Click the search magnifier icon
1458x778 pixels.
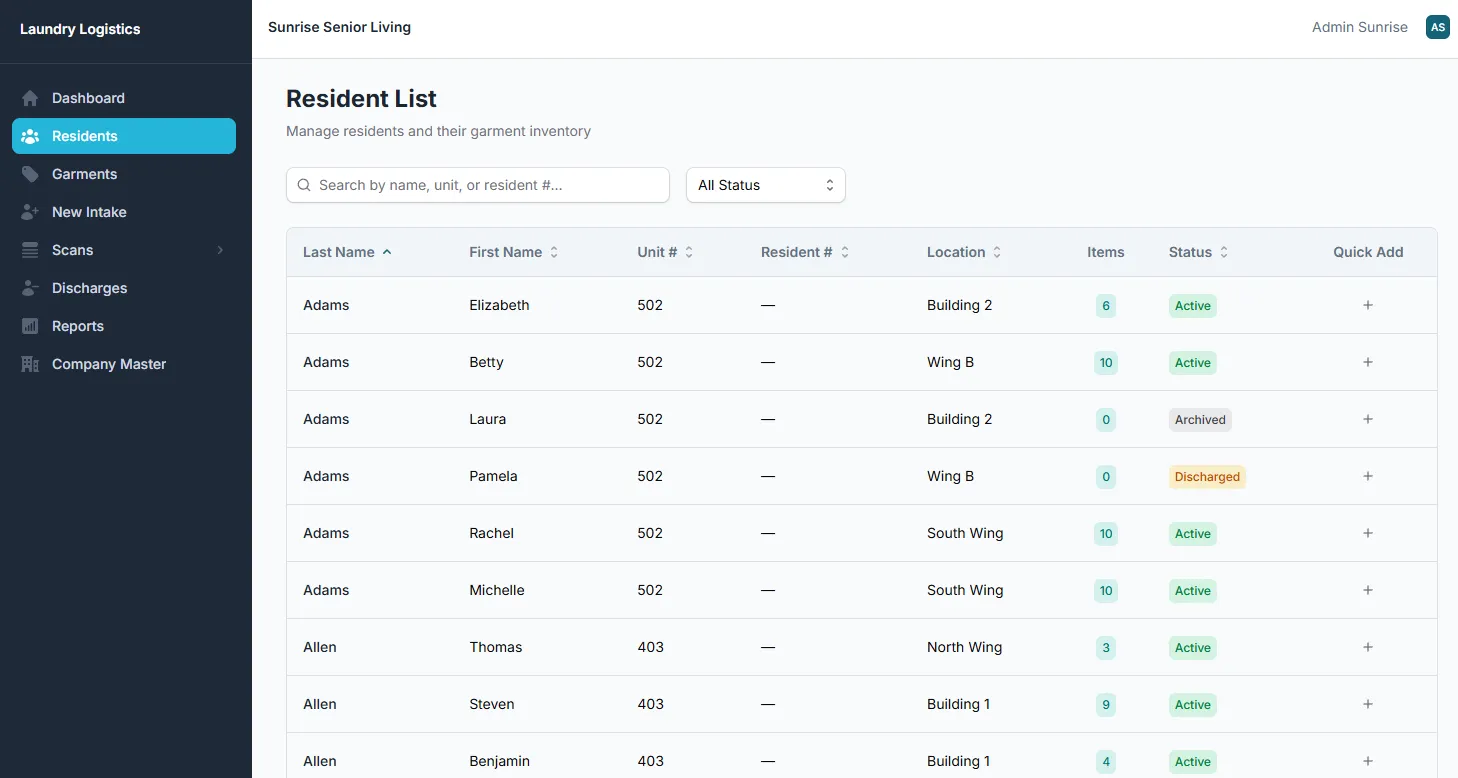303,185
